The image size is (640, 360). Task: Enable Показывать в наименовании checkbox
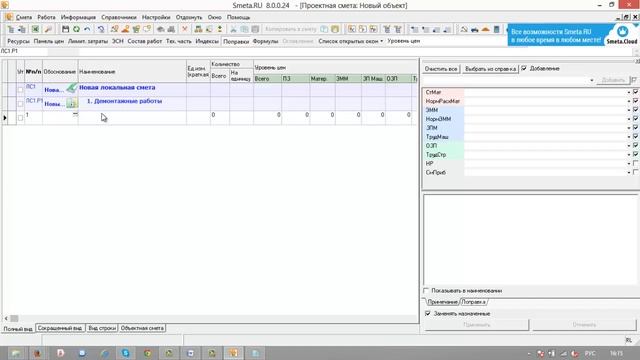click(426, 291)
